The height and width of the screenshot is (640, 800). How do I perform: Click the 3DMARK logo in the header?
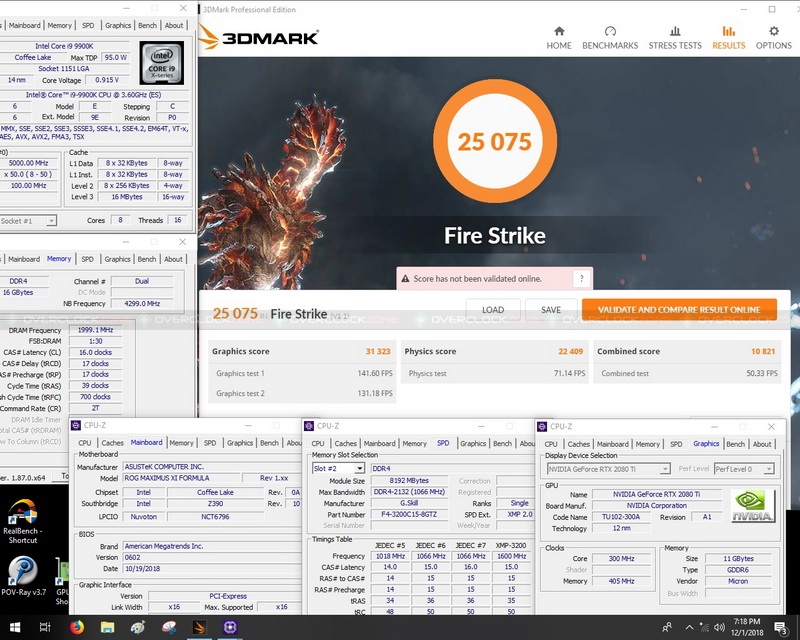tap(259, 37)
